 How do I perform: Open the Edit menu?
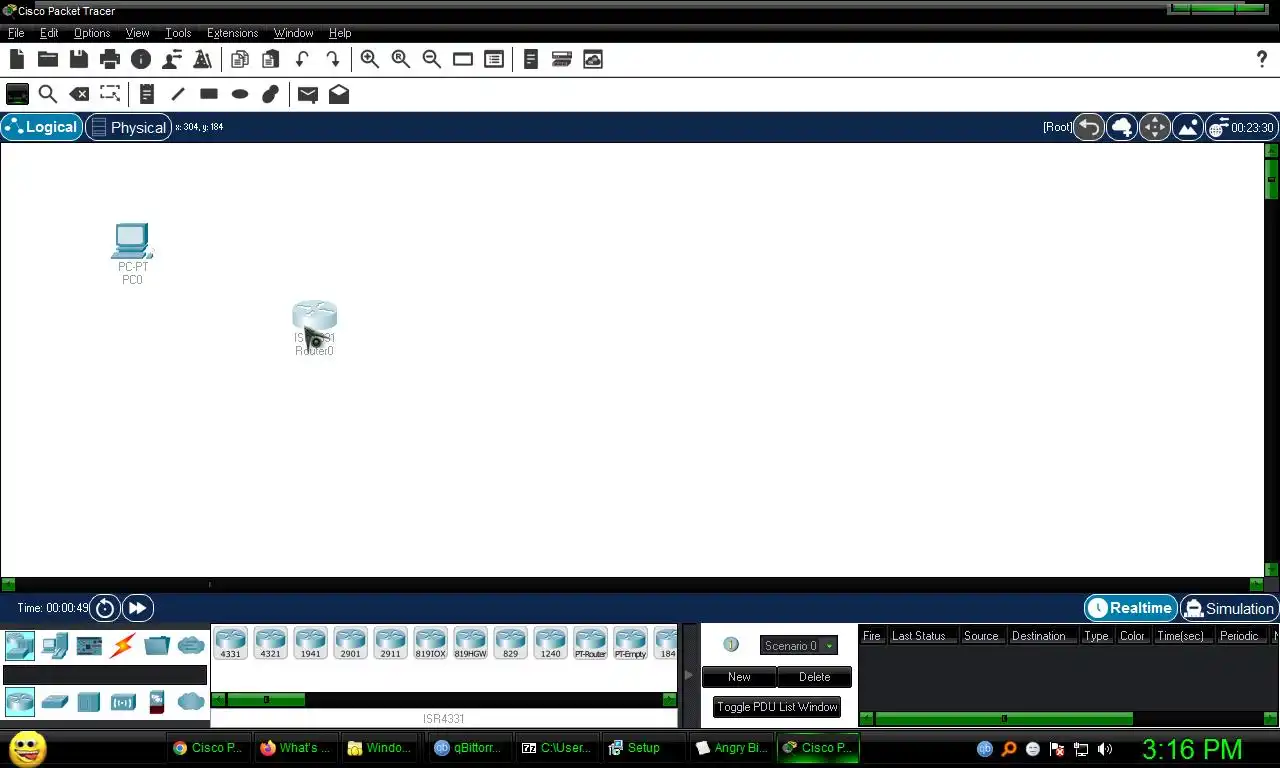point(49,33)
